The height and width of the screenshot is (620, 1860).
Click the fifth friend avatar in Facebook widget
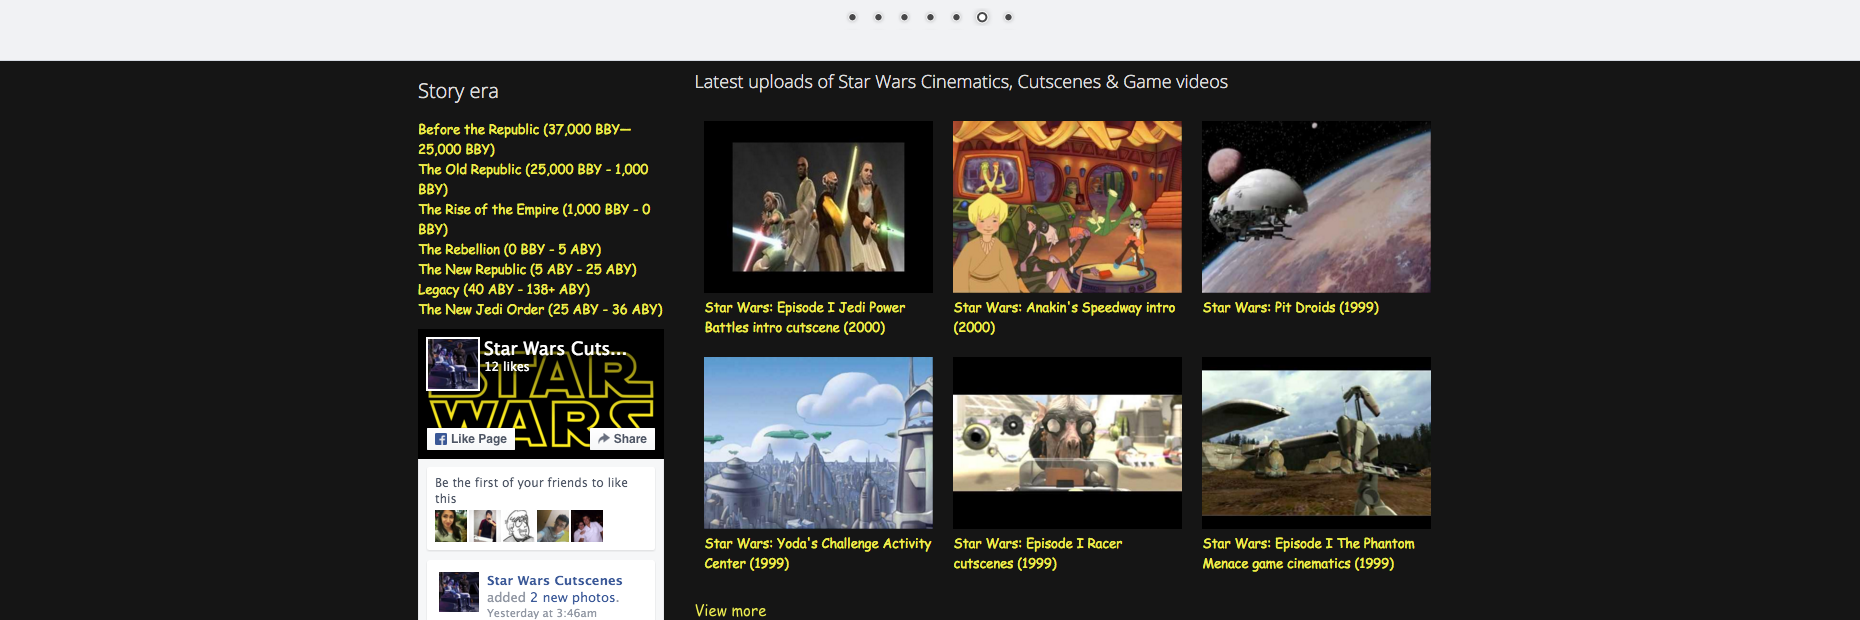point(587,526)
